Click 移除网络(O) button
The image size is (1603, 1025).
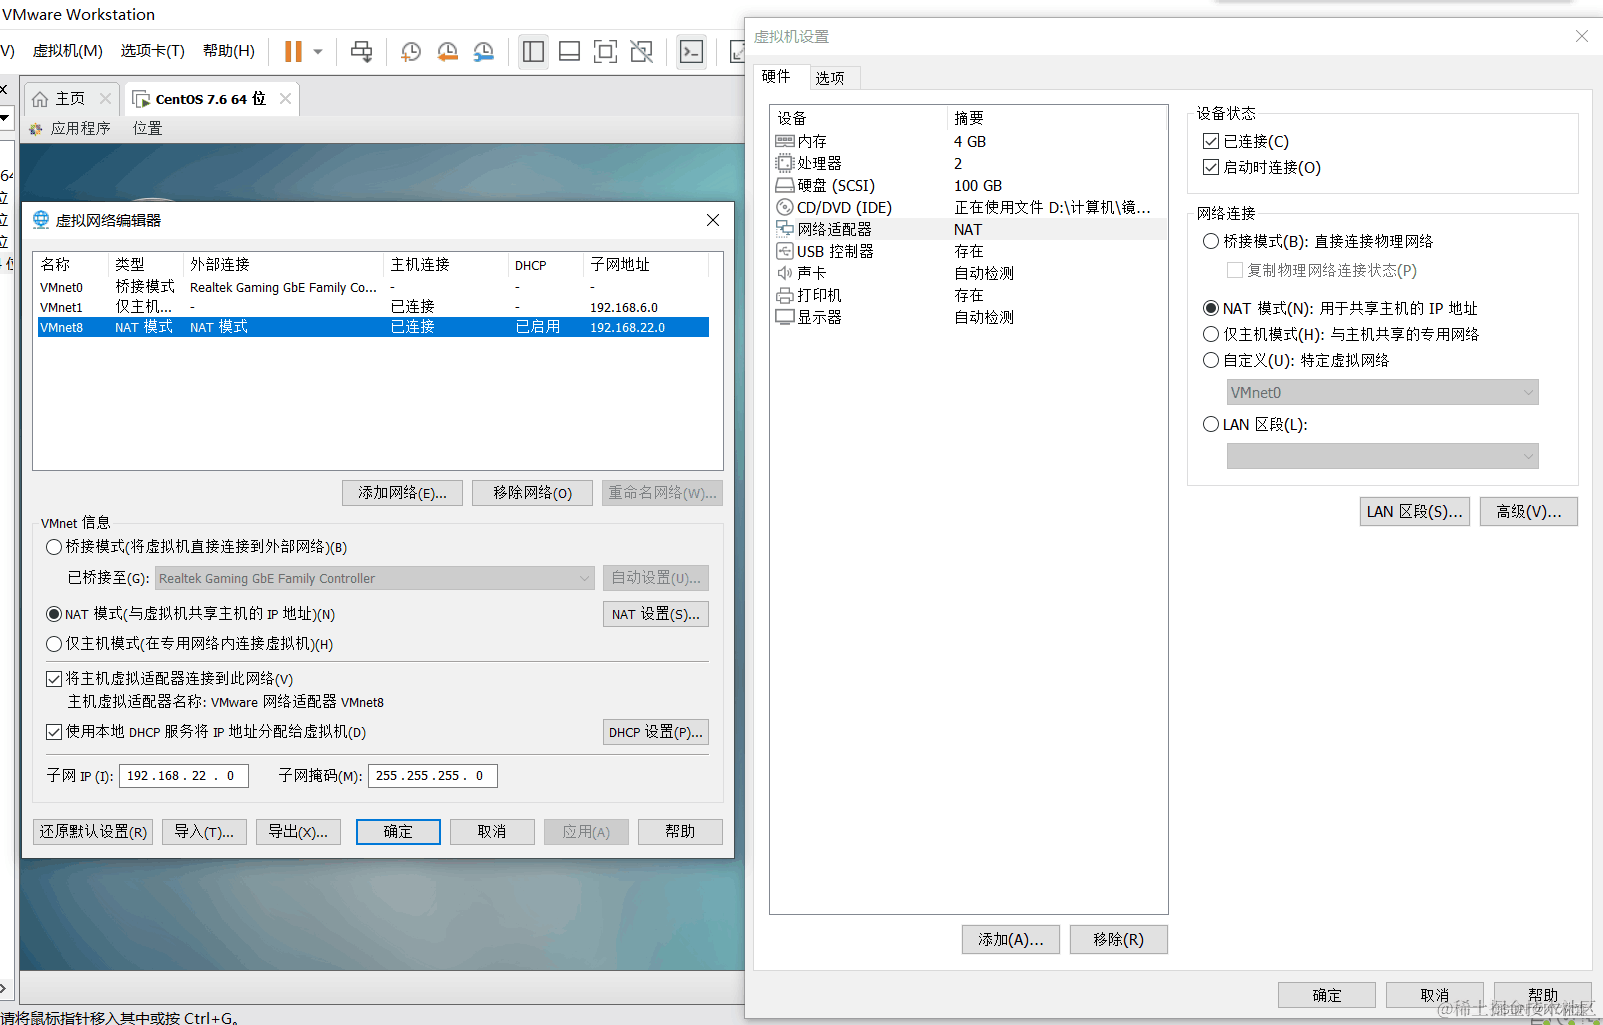(532, 493)
